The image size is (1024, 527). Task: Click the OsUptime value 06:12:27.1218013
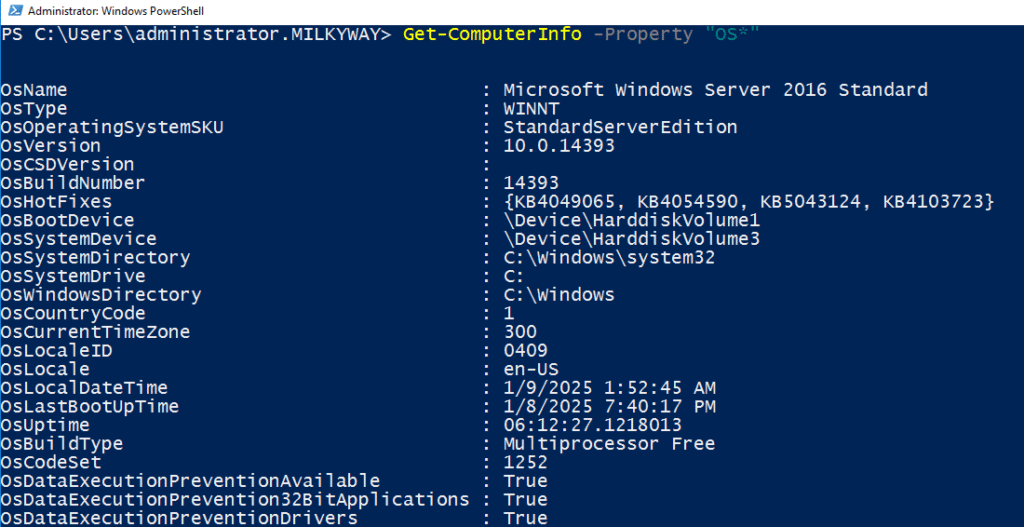coord(592,425)
